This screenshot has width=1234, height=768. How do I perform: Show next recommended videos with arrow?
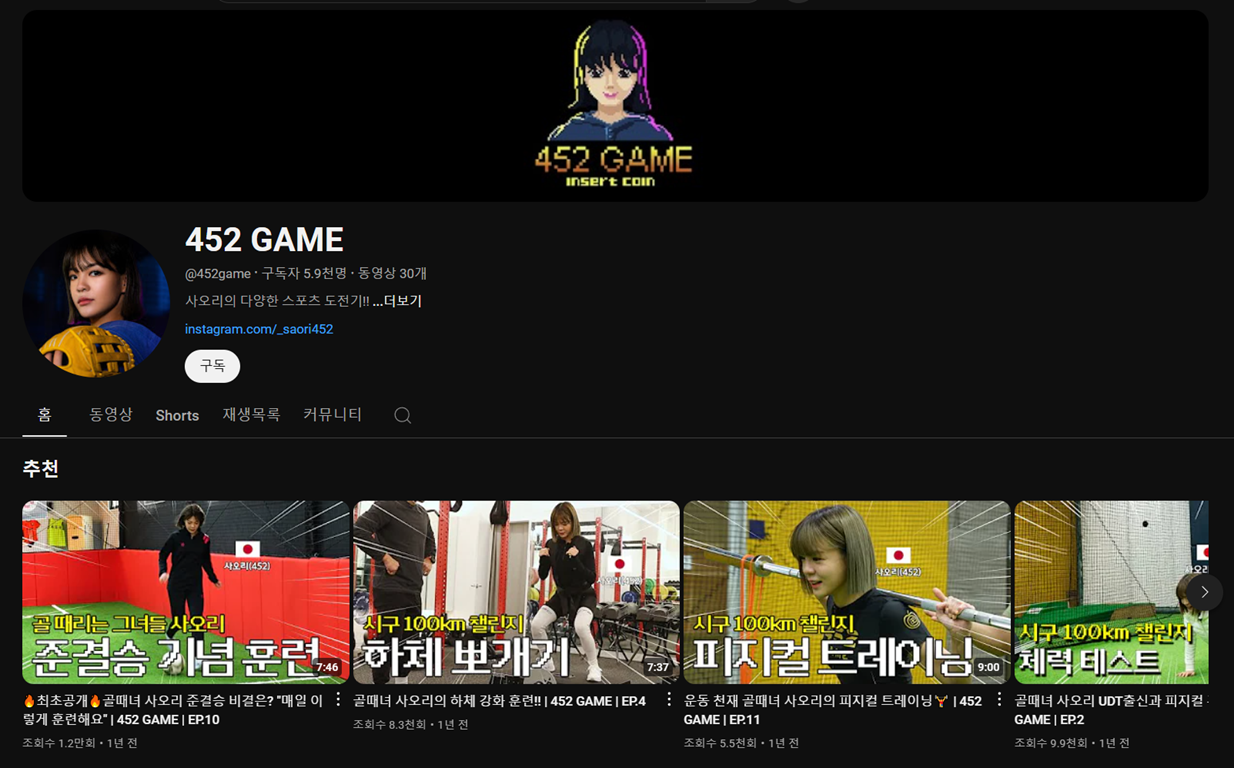click(x=1204, y=592)
